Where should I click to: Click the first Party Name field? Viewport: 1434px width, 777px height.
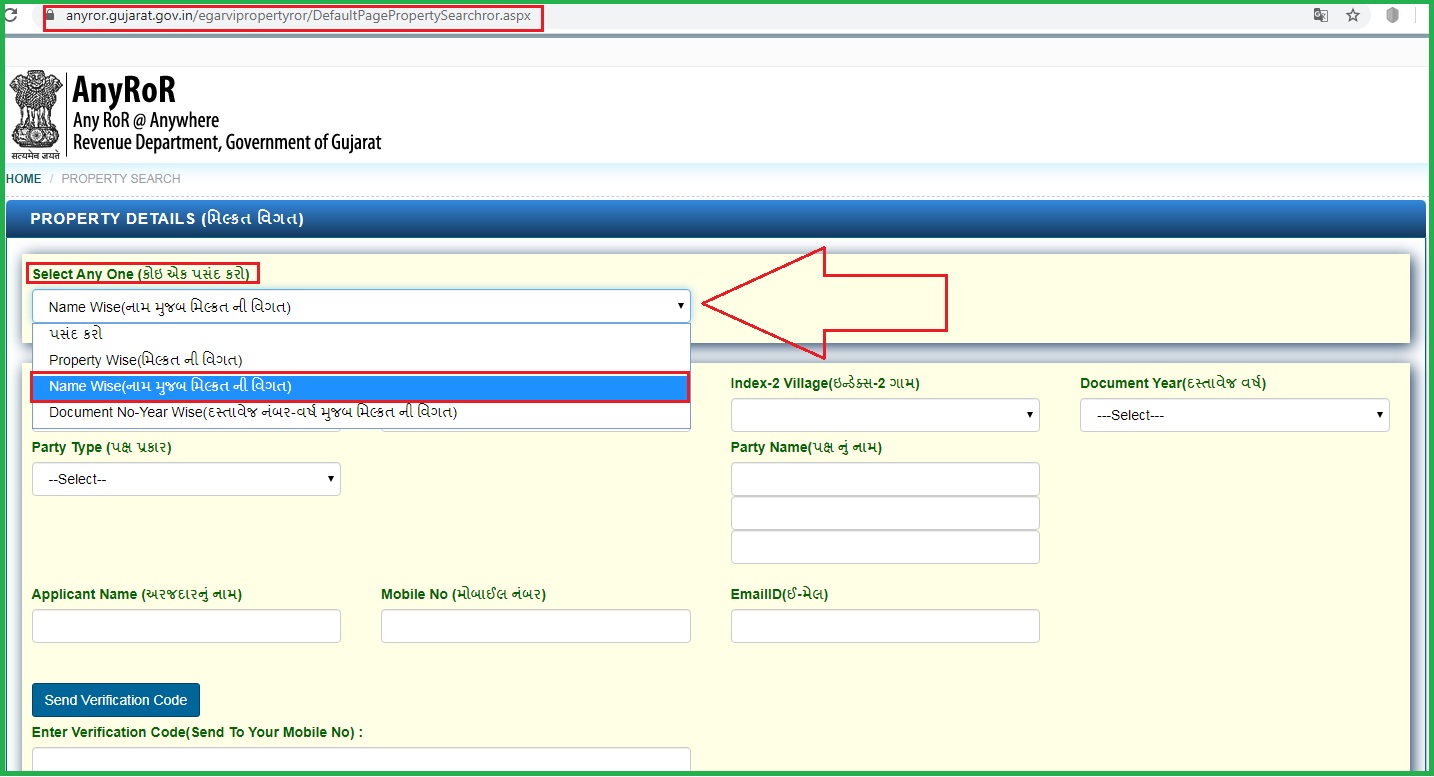884,479
